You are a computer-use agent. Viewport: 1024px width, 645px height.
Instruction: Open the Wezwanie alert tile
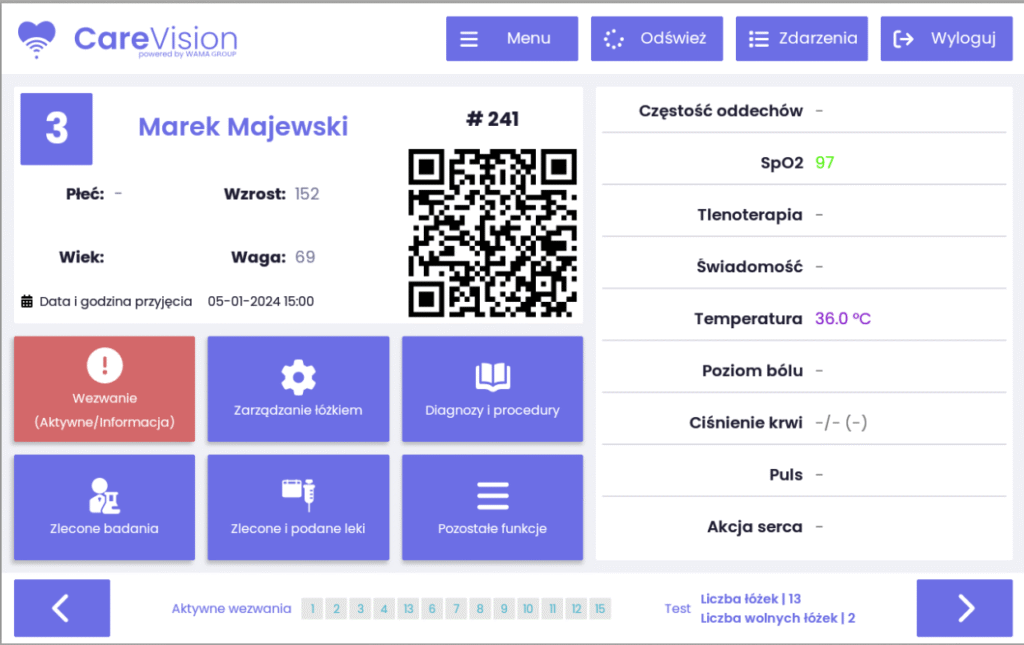click(x=104, y=389)
